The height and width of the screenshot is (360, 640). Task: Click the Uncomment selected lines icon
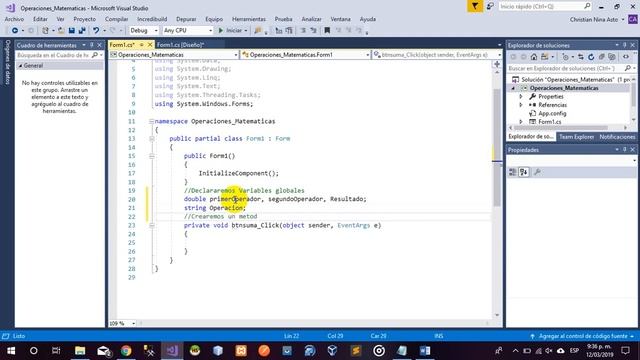click(x=313, y=30)
